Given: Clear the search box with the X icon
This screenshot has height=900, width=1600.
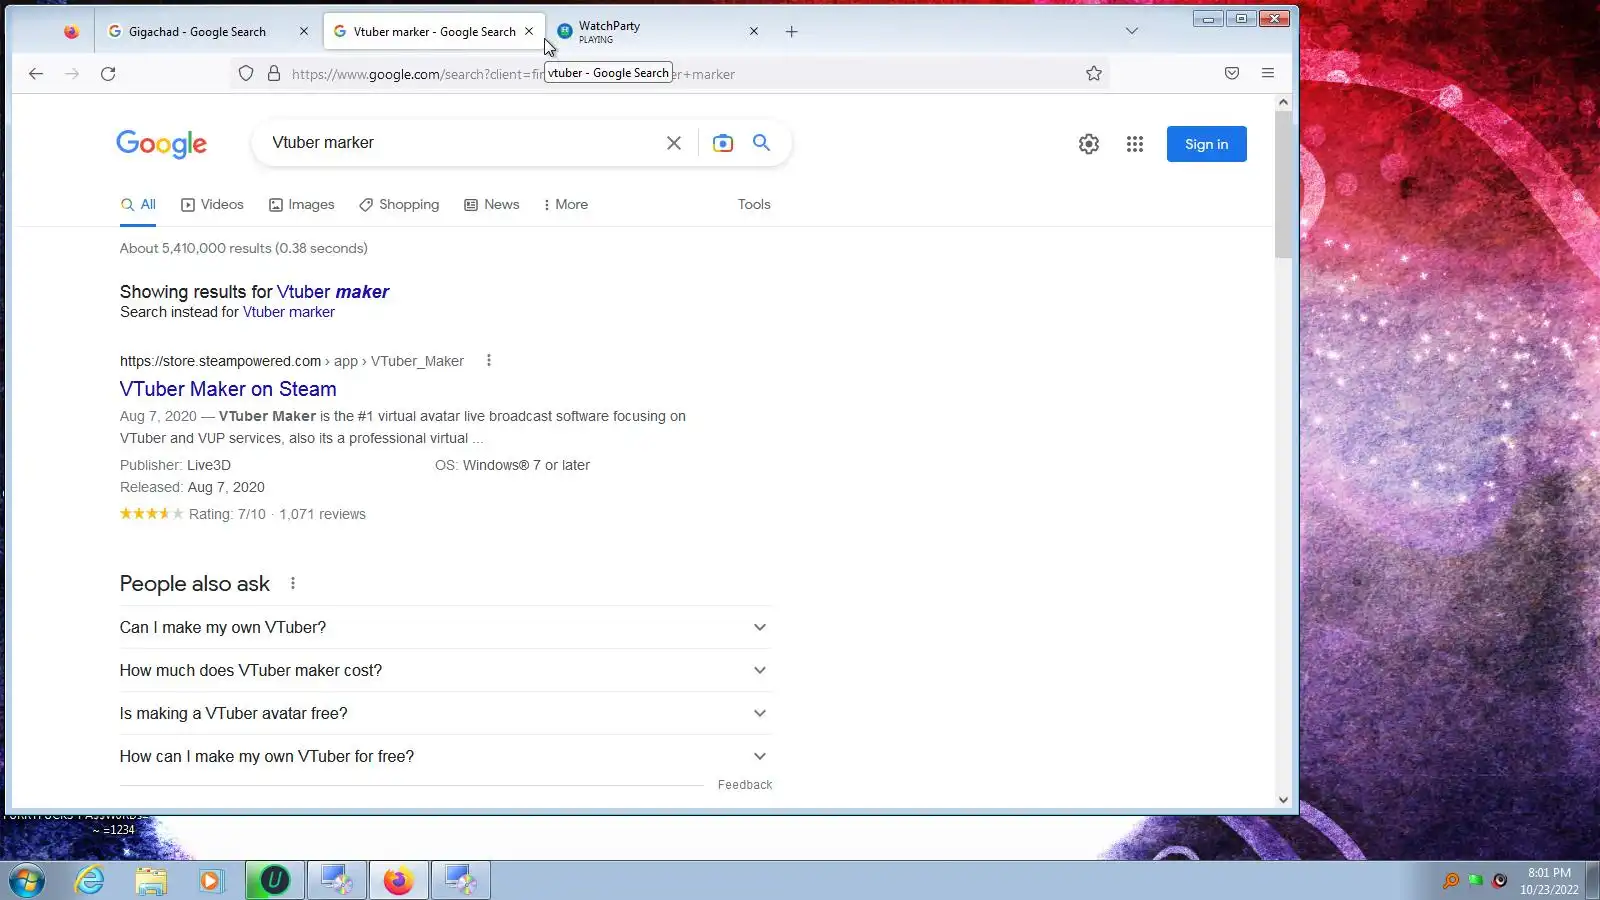Looking at the screenshot, I should pos(674,143).
